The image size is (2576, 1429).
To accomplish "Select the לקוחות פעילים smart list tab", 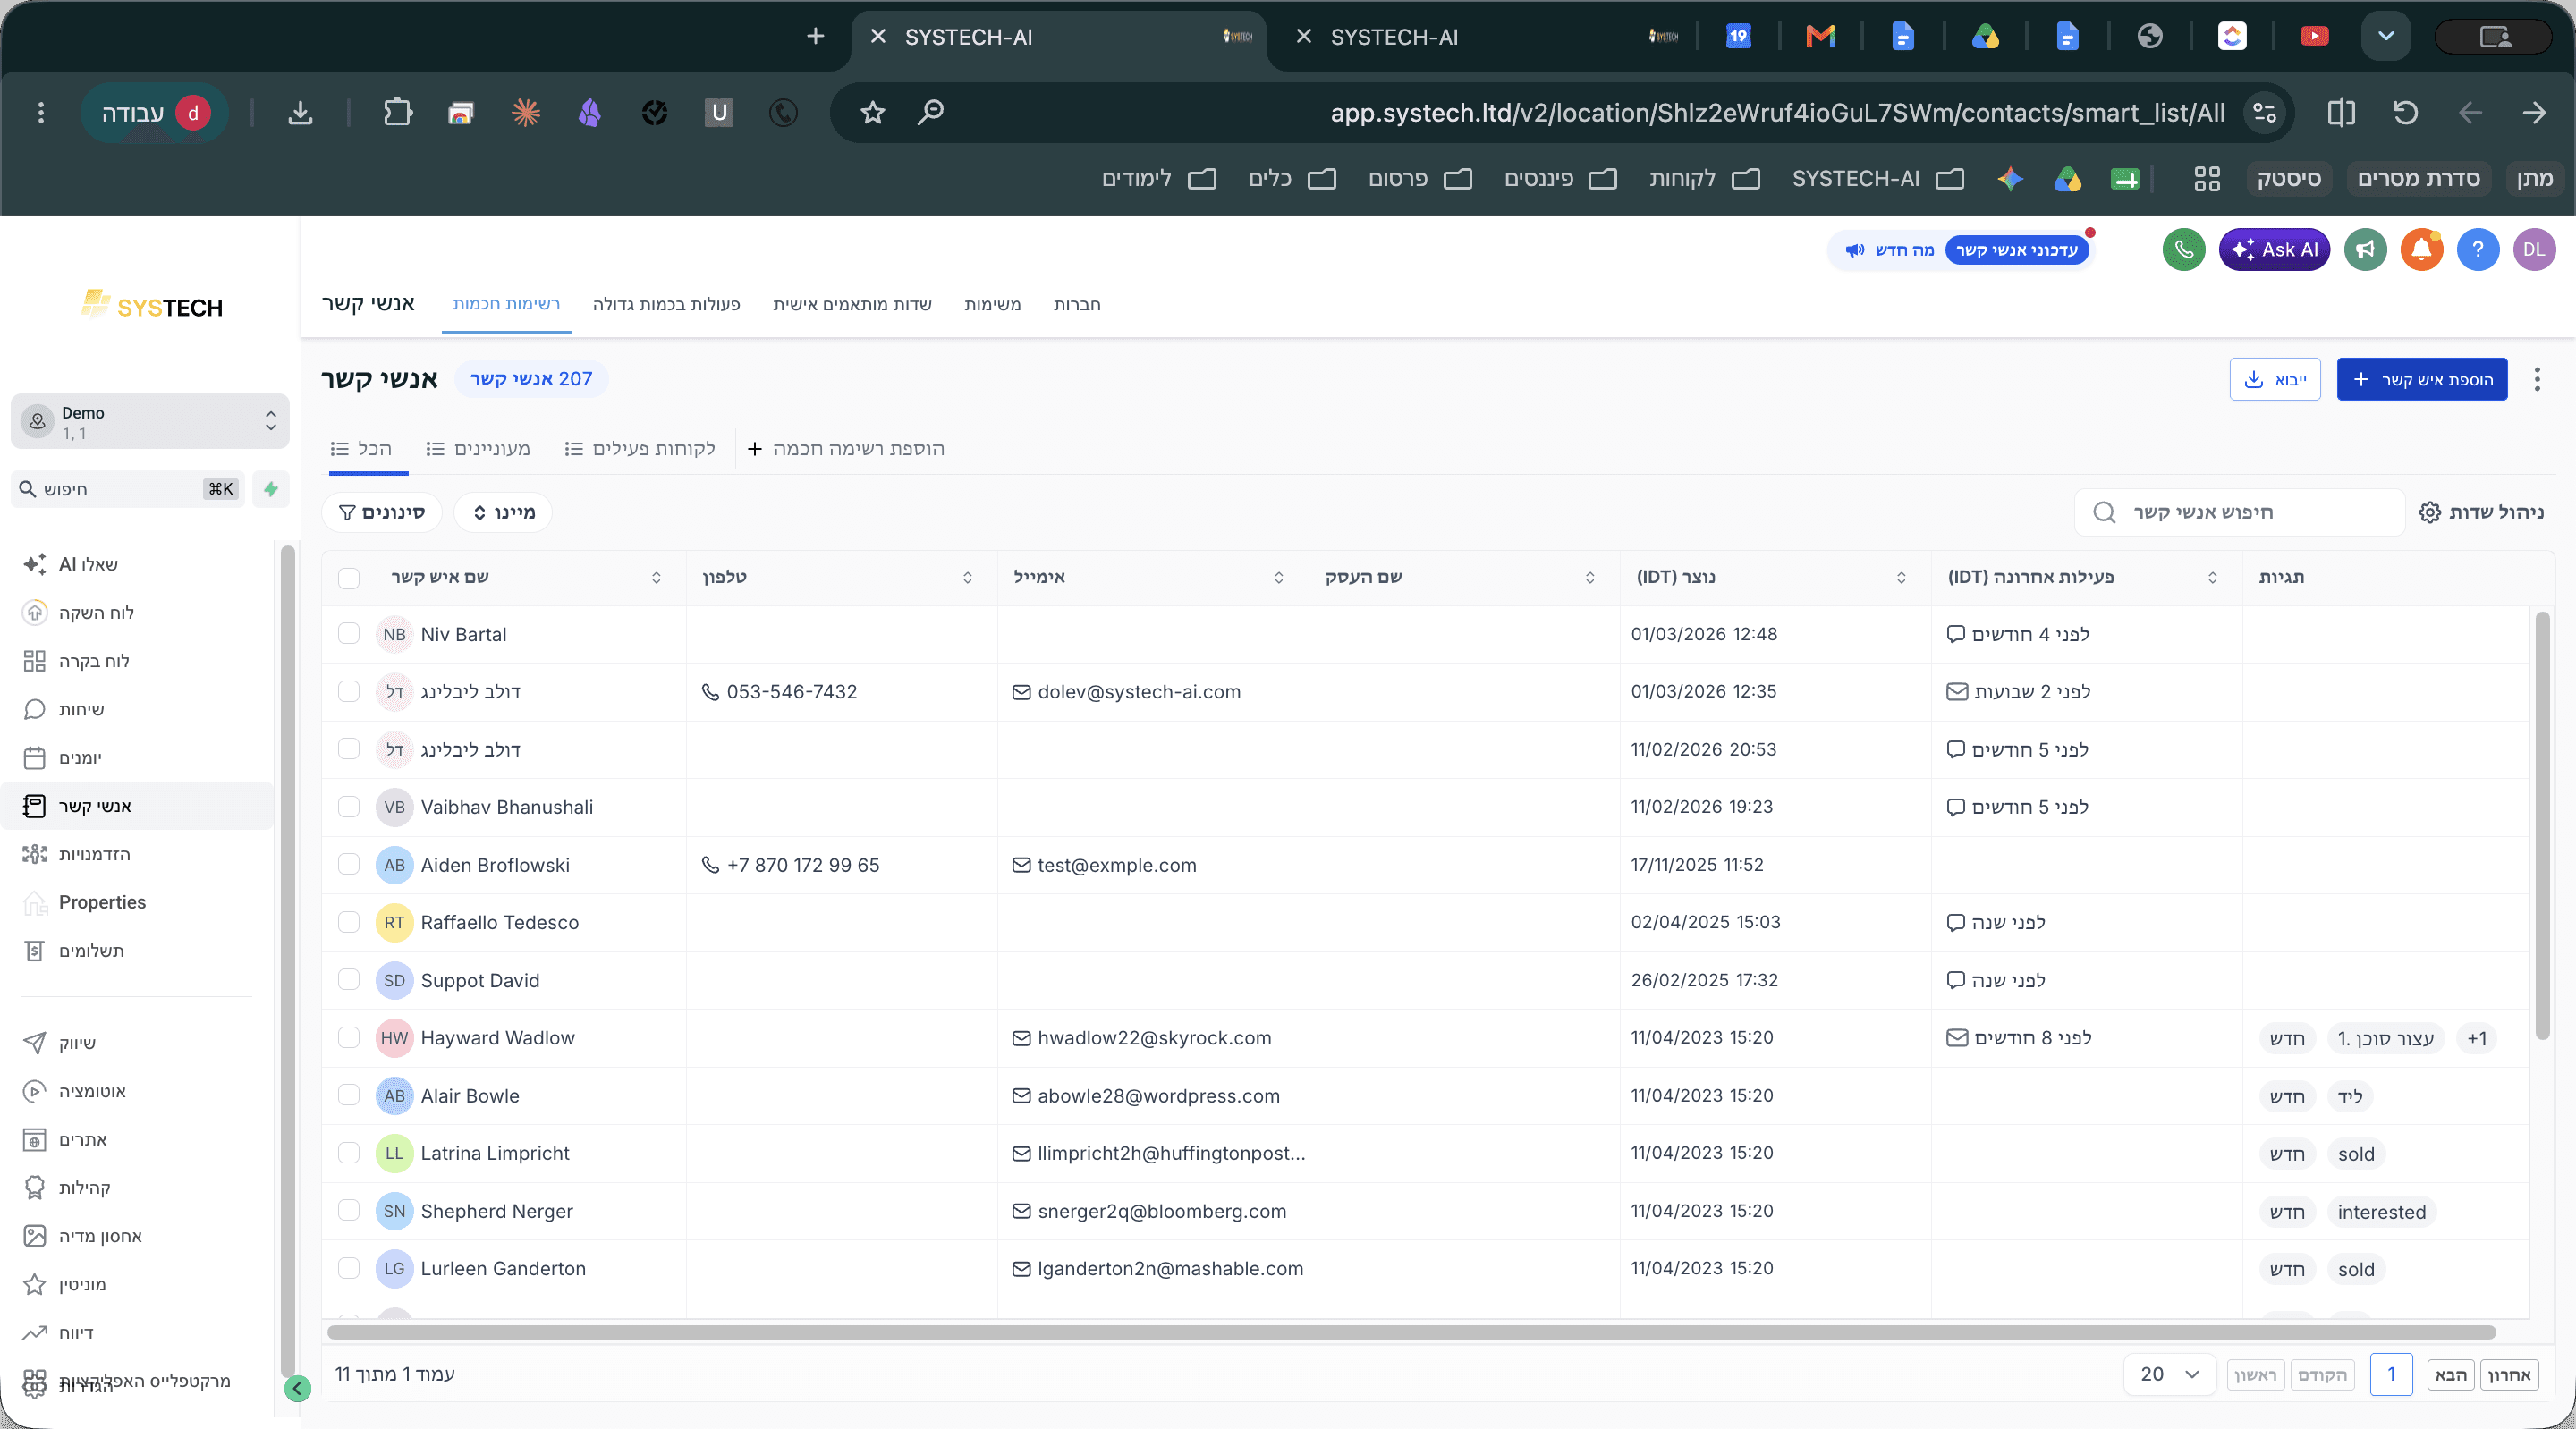I will 640,449.
